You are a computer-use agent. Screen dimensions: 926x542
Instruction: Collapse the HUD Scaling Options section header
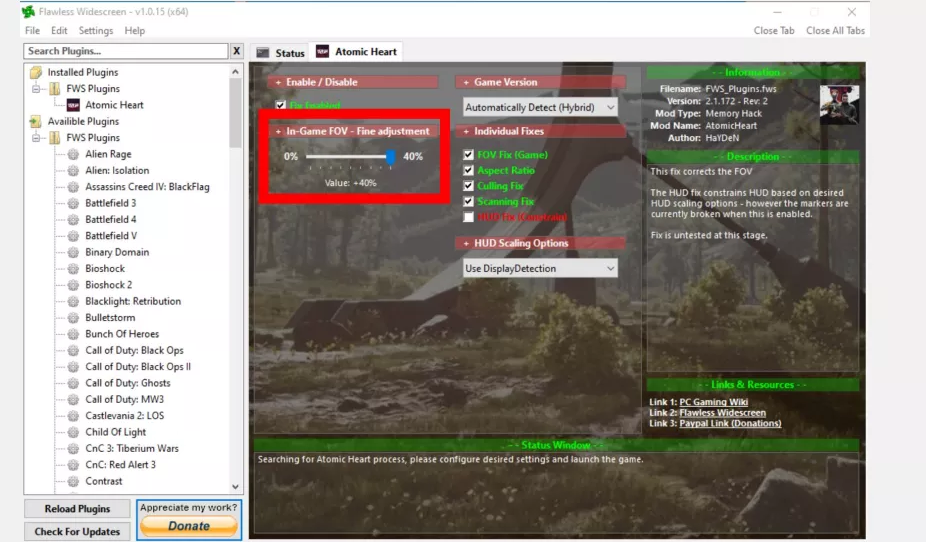point(540,243)
